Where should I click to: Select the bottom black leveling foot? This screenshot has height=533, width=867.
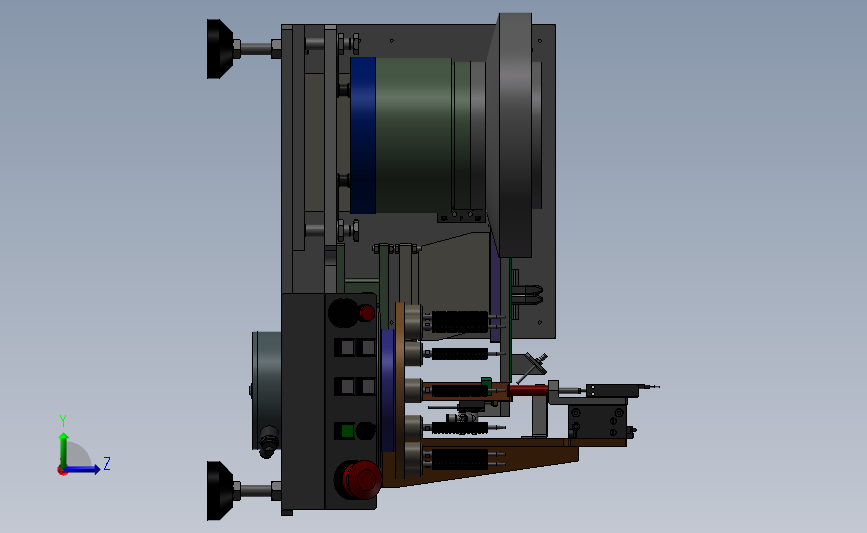(220, 490)
